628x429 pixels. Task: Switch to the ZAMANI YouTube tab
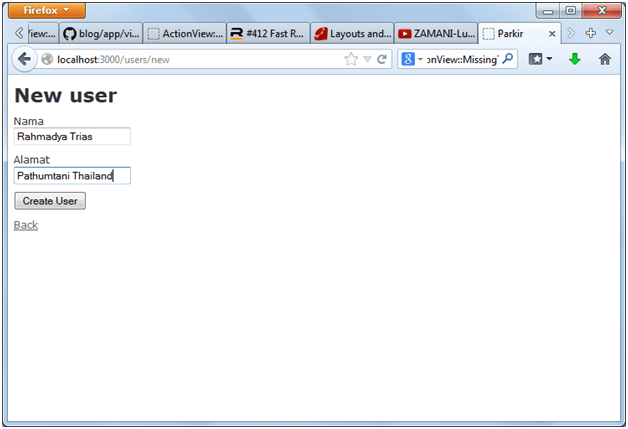(x=436, y=33)
